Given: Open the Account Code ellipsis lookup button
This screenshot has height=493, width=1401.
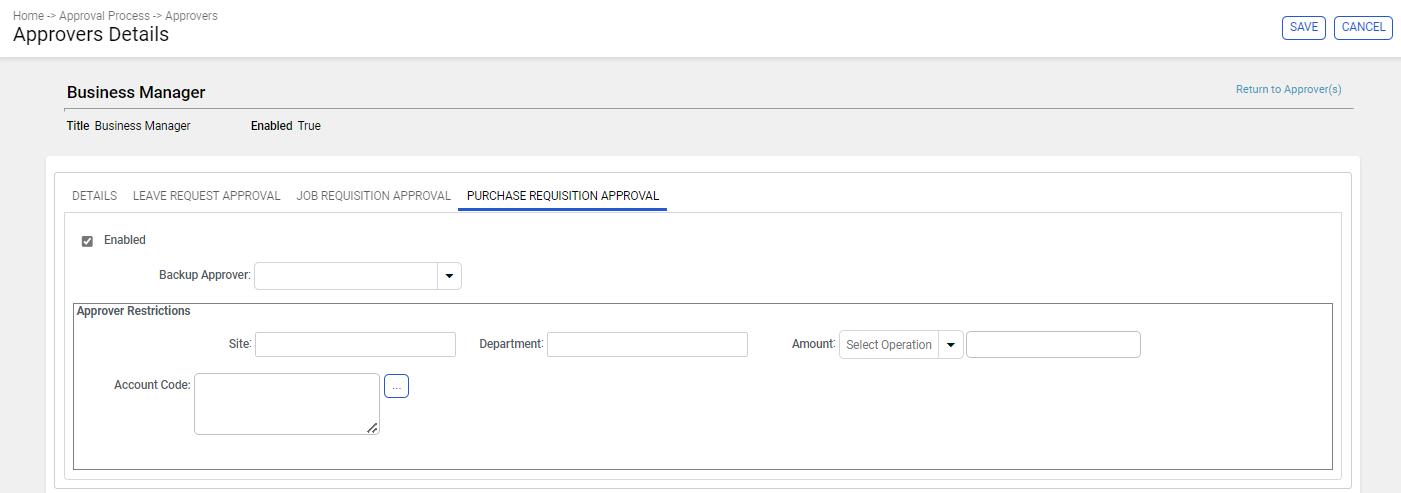Looking at the screenshot, I should pos(396,386).
